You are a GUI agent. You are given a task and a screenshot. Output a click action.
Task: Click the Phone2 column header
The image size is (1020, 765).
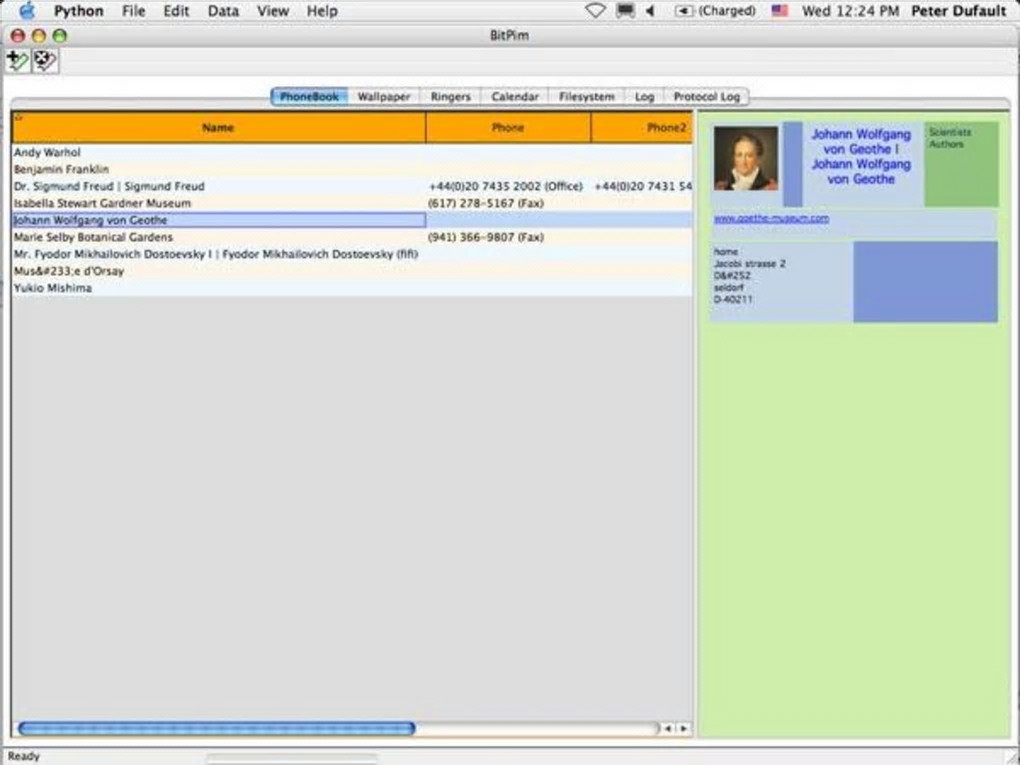(x=642, y=128)
